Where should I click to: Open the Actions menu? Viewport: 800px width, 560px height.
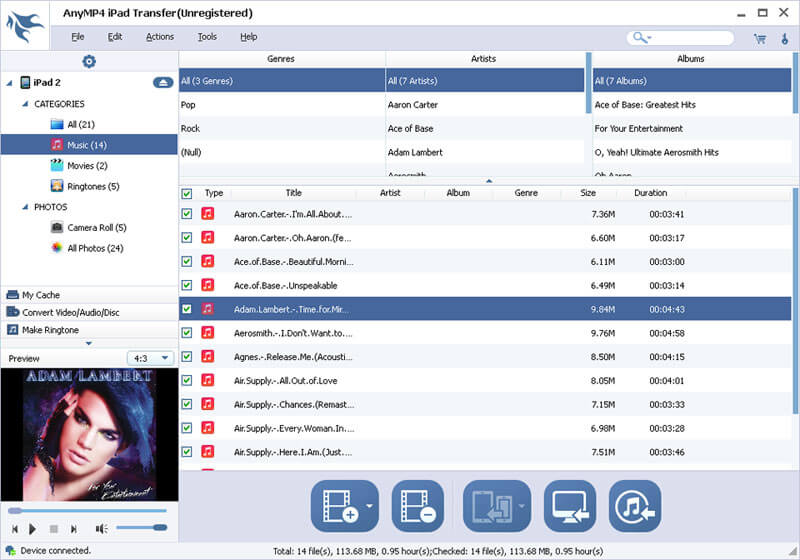pos(160,37)
